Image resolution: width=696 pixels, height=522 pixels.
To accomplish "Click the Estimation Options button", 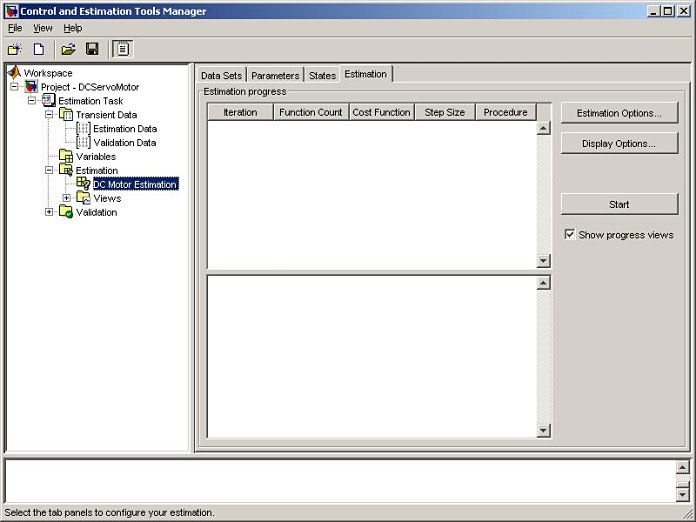I will click(619, 113).
